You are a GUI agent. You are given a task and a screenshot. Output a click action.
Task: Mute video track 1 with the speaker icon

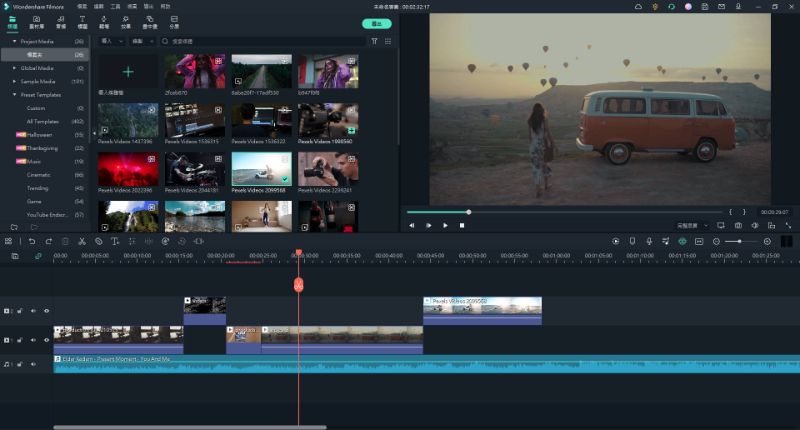click(x=33, y=340)
